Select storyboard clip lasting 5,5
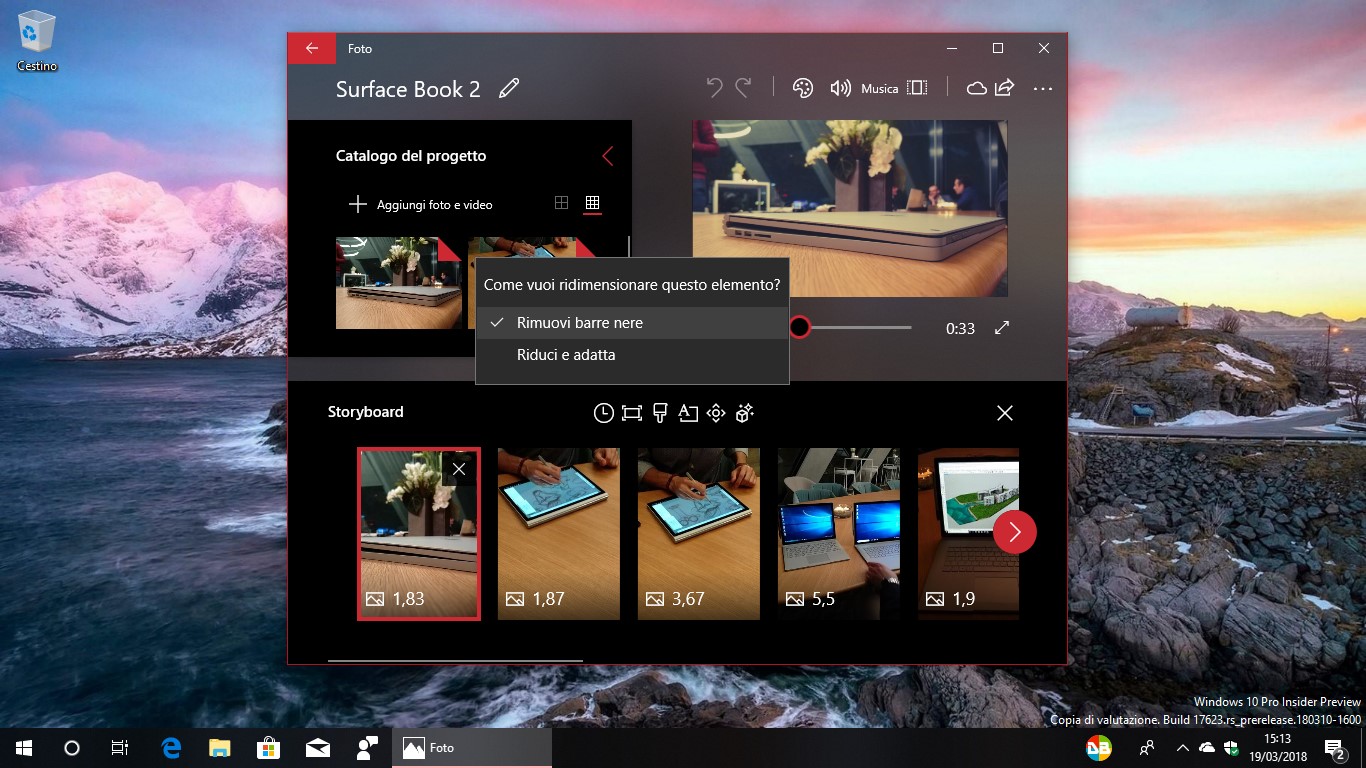Image resolution: width=1366 pixels, height=768 pixels. tap(839, 534)
